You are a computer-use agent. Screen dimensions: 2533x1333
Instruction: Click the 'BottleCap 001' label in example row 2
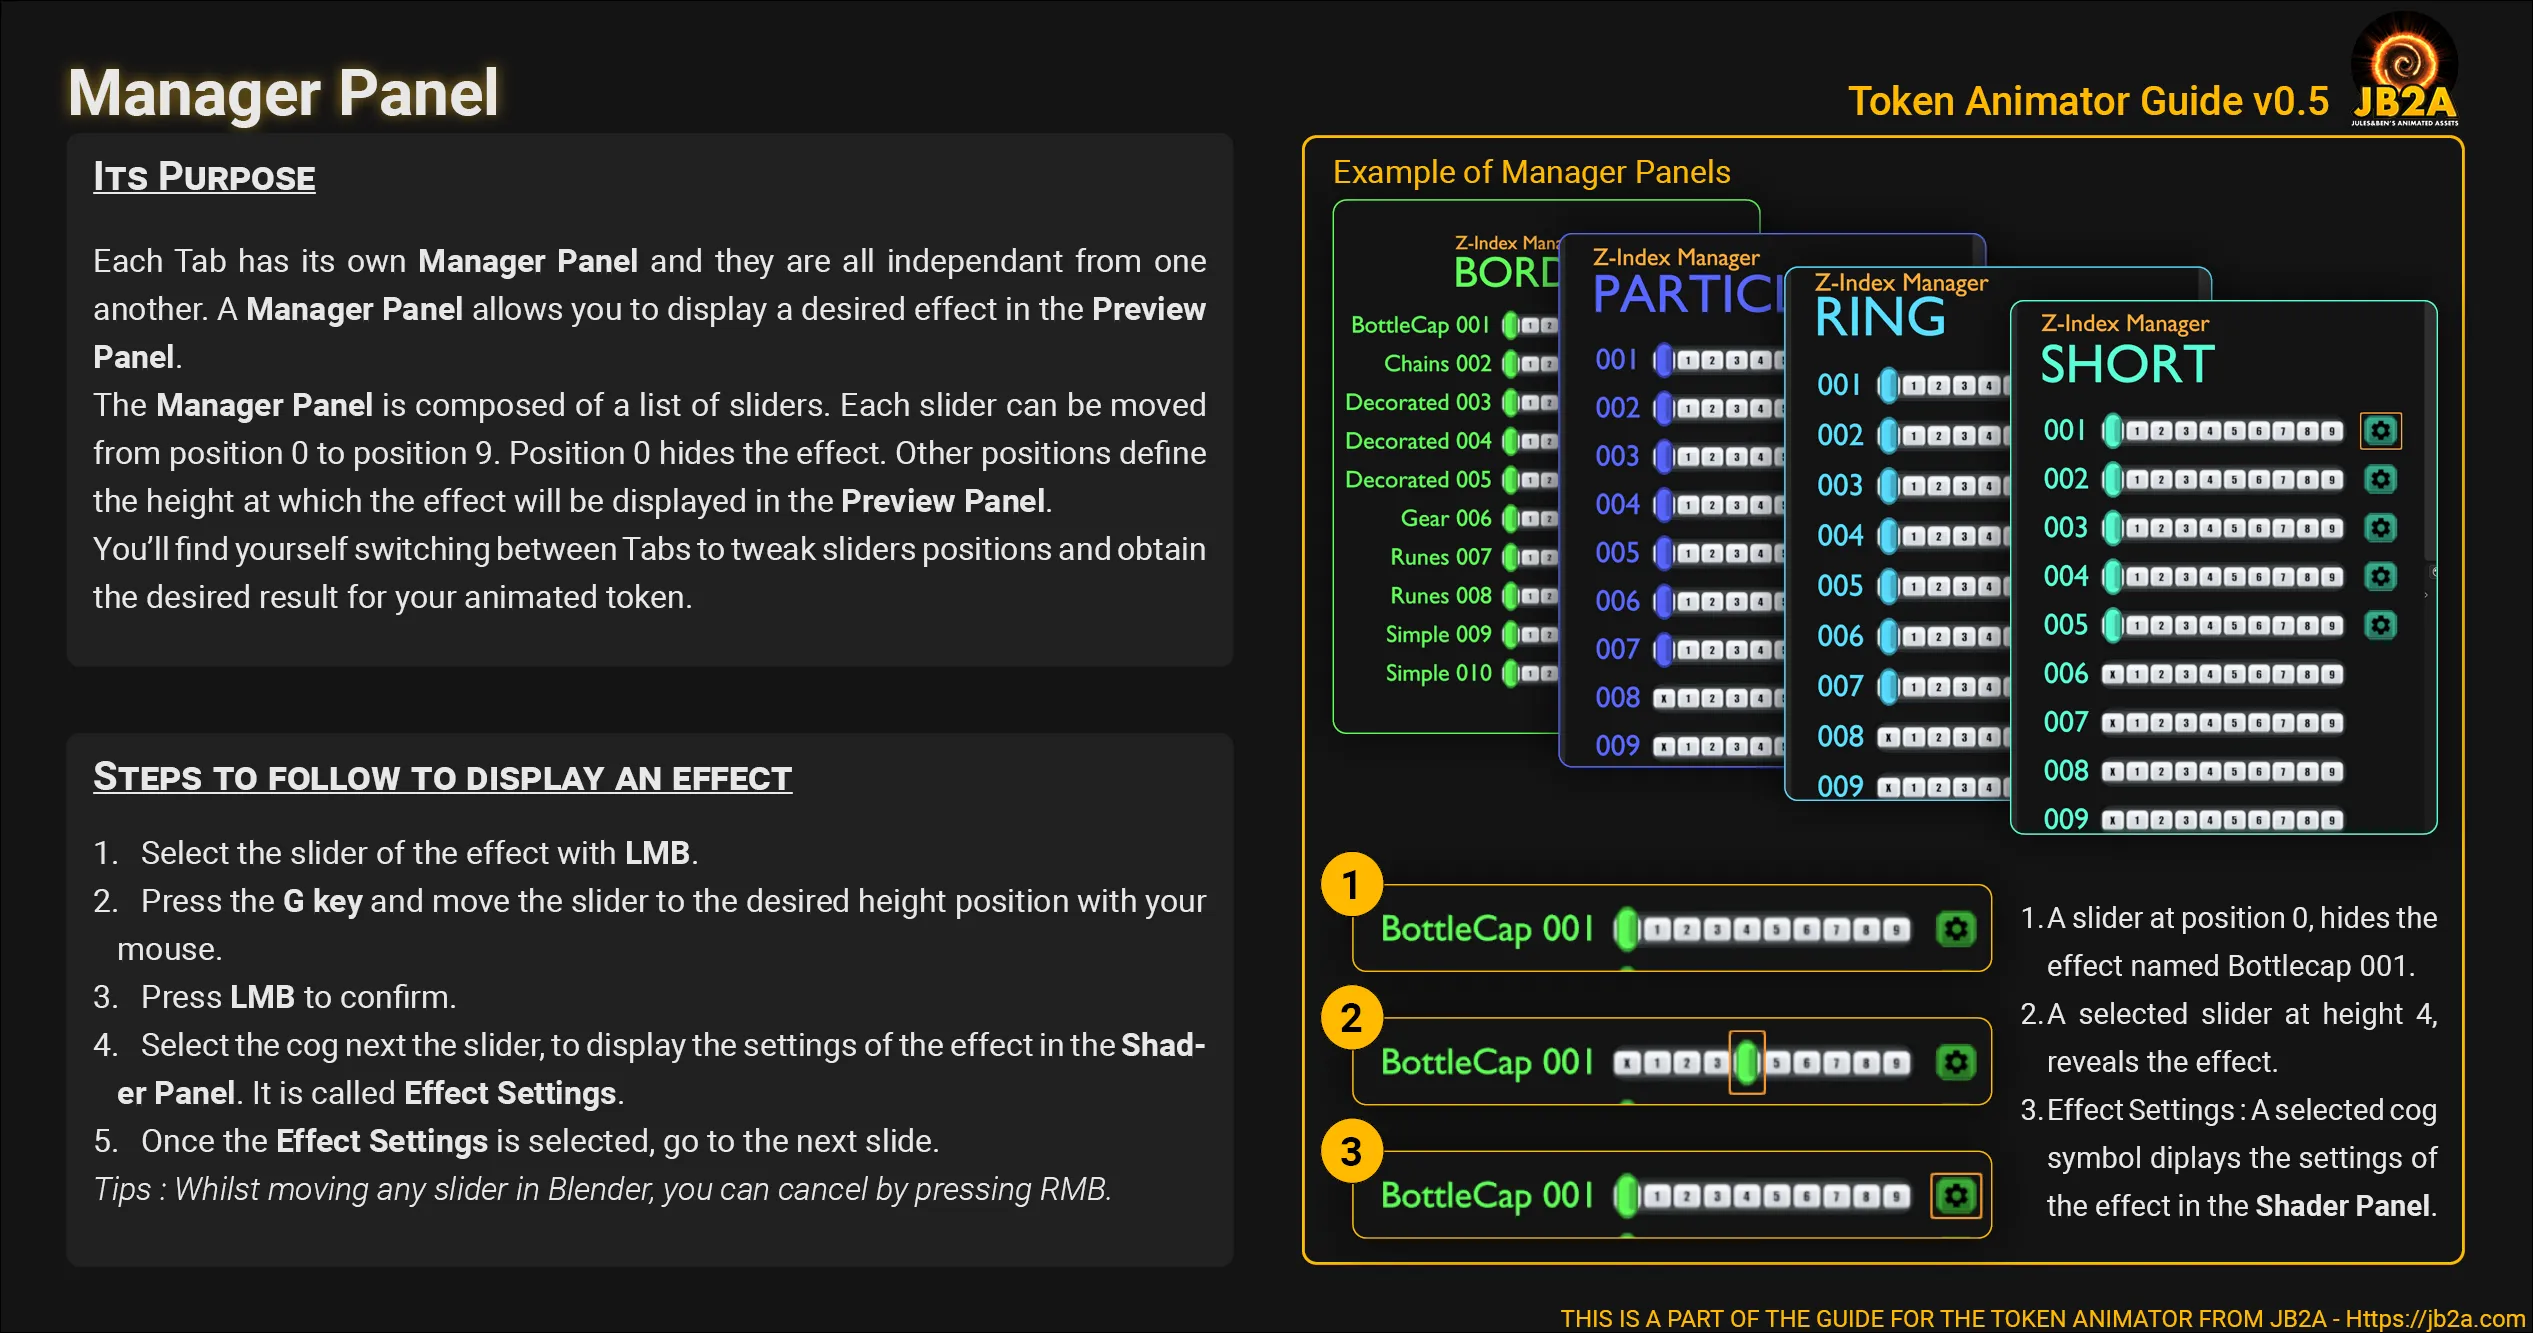[1487, 1063]
